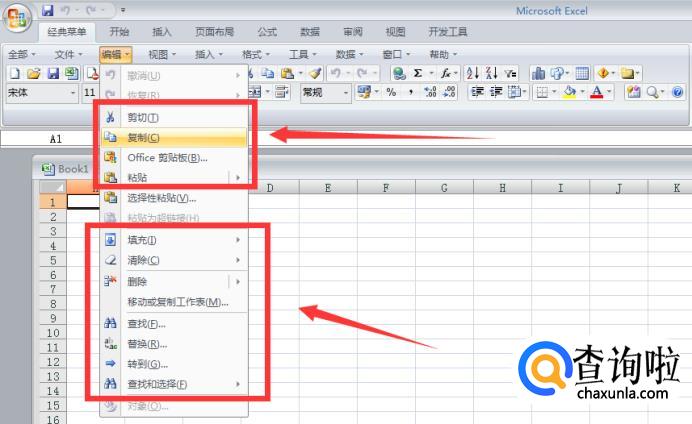Select the 经典菜单 ribbon tab
The height and width of the screenshot is (424, 692).
pyautogui.click(x=67, y=32)
